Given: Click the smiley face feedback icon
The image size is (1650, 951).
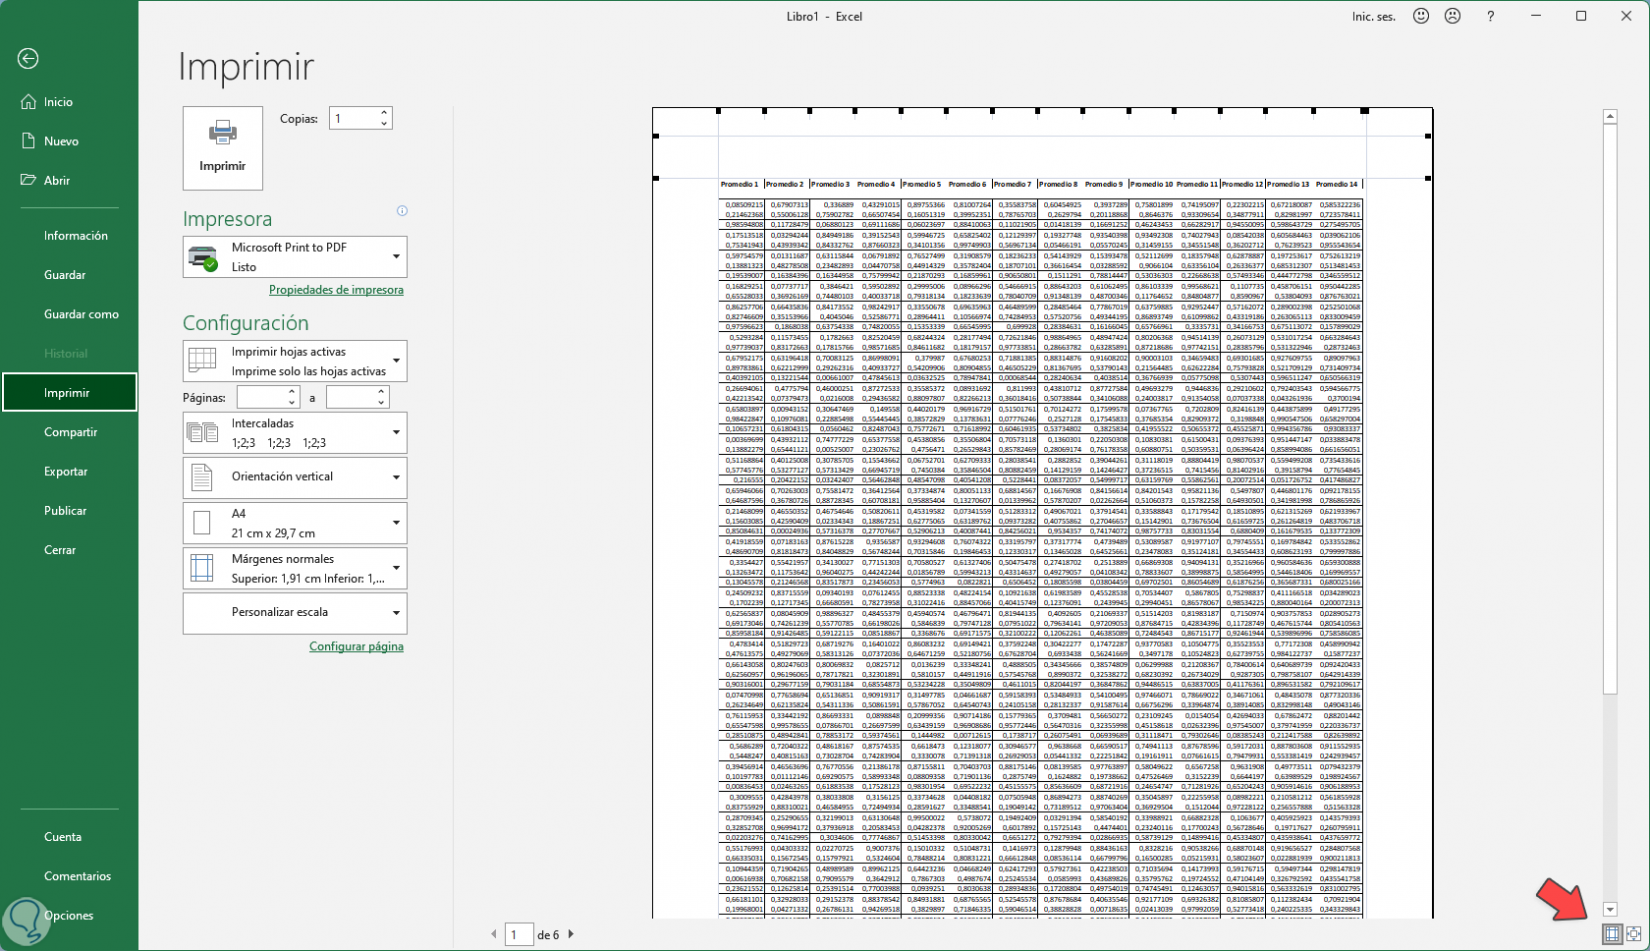Looking at the screenshot, I should [x=1421, y=16].
